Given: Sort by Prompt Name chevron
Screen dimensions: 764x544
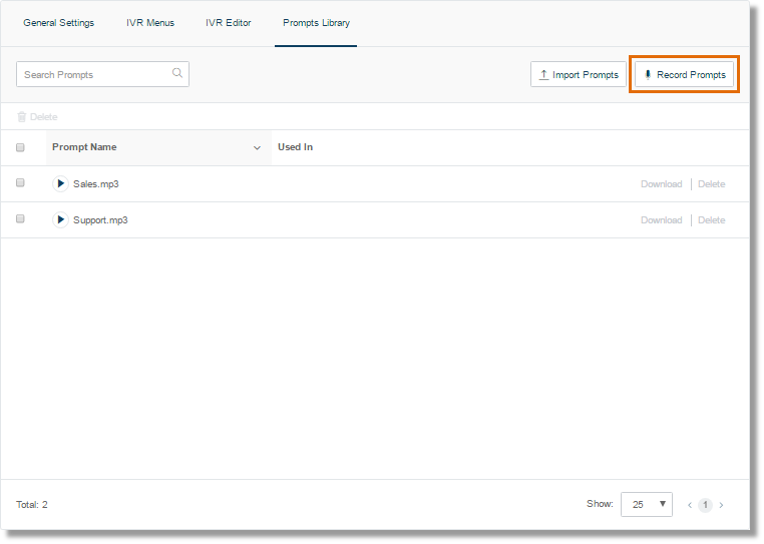Looking at the screenshot, I should 257,148.
